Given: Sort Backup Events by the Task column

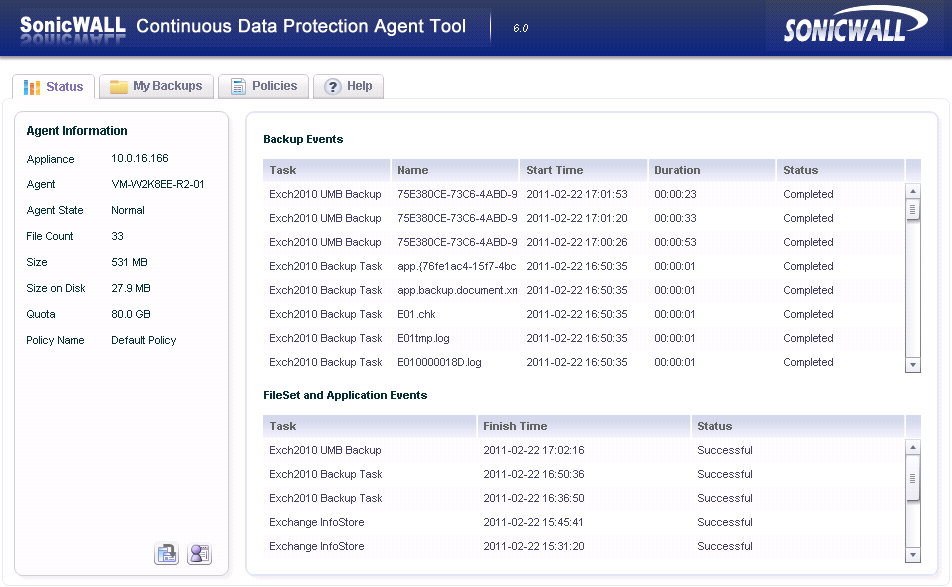Looking at the screenshot, I should [x=327, y=171].
